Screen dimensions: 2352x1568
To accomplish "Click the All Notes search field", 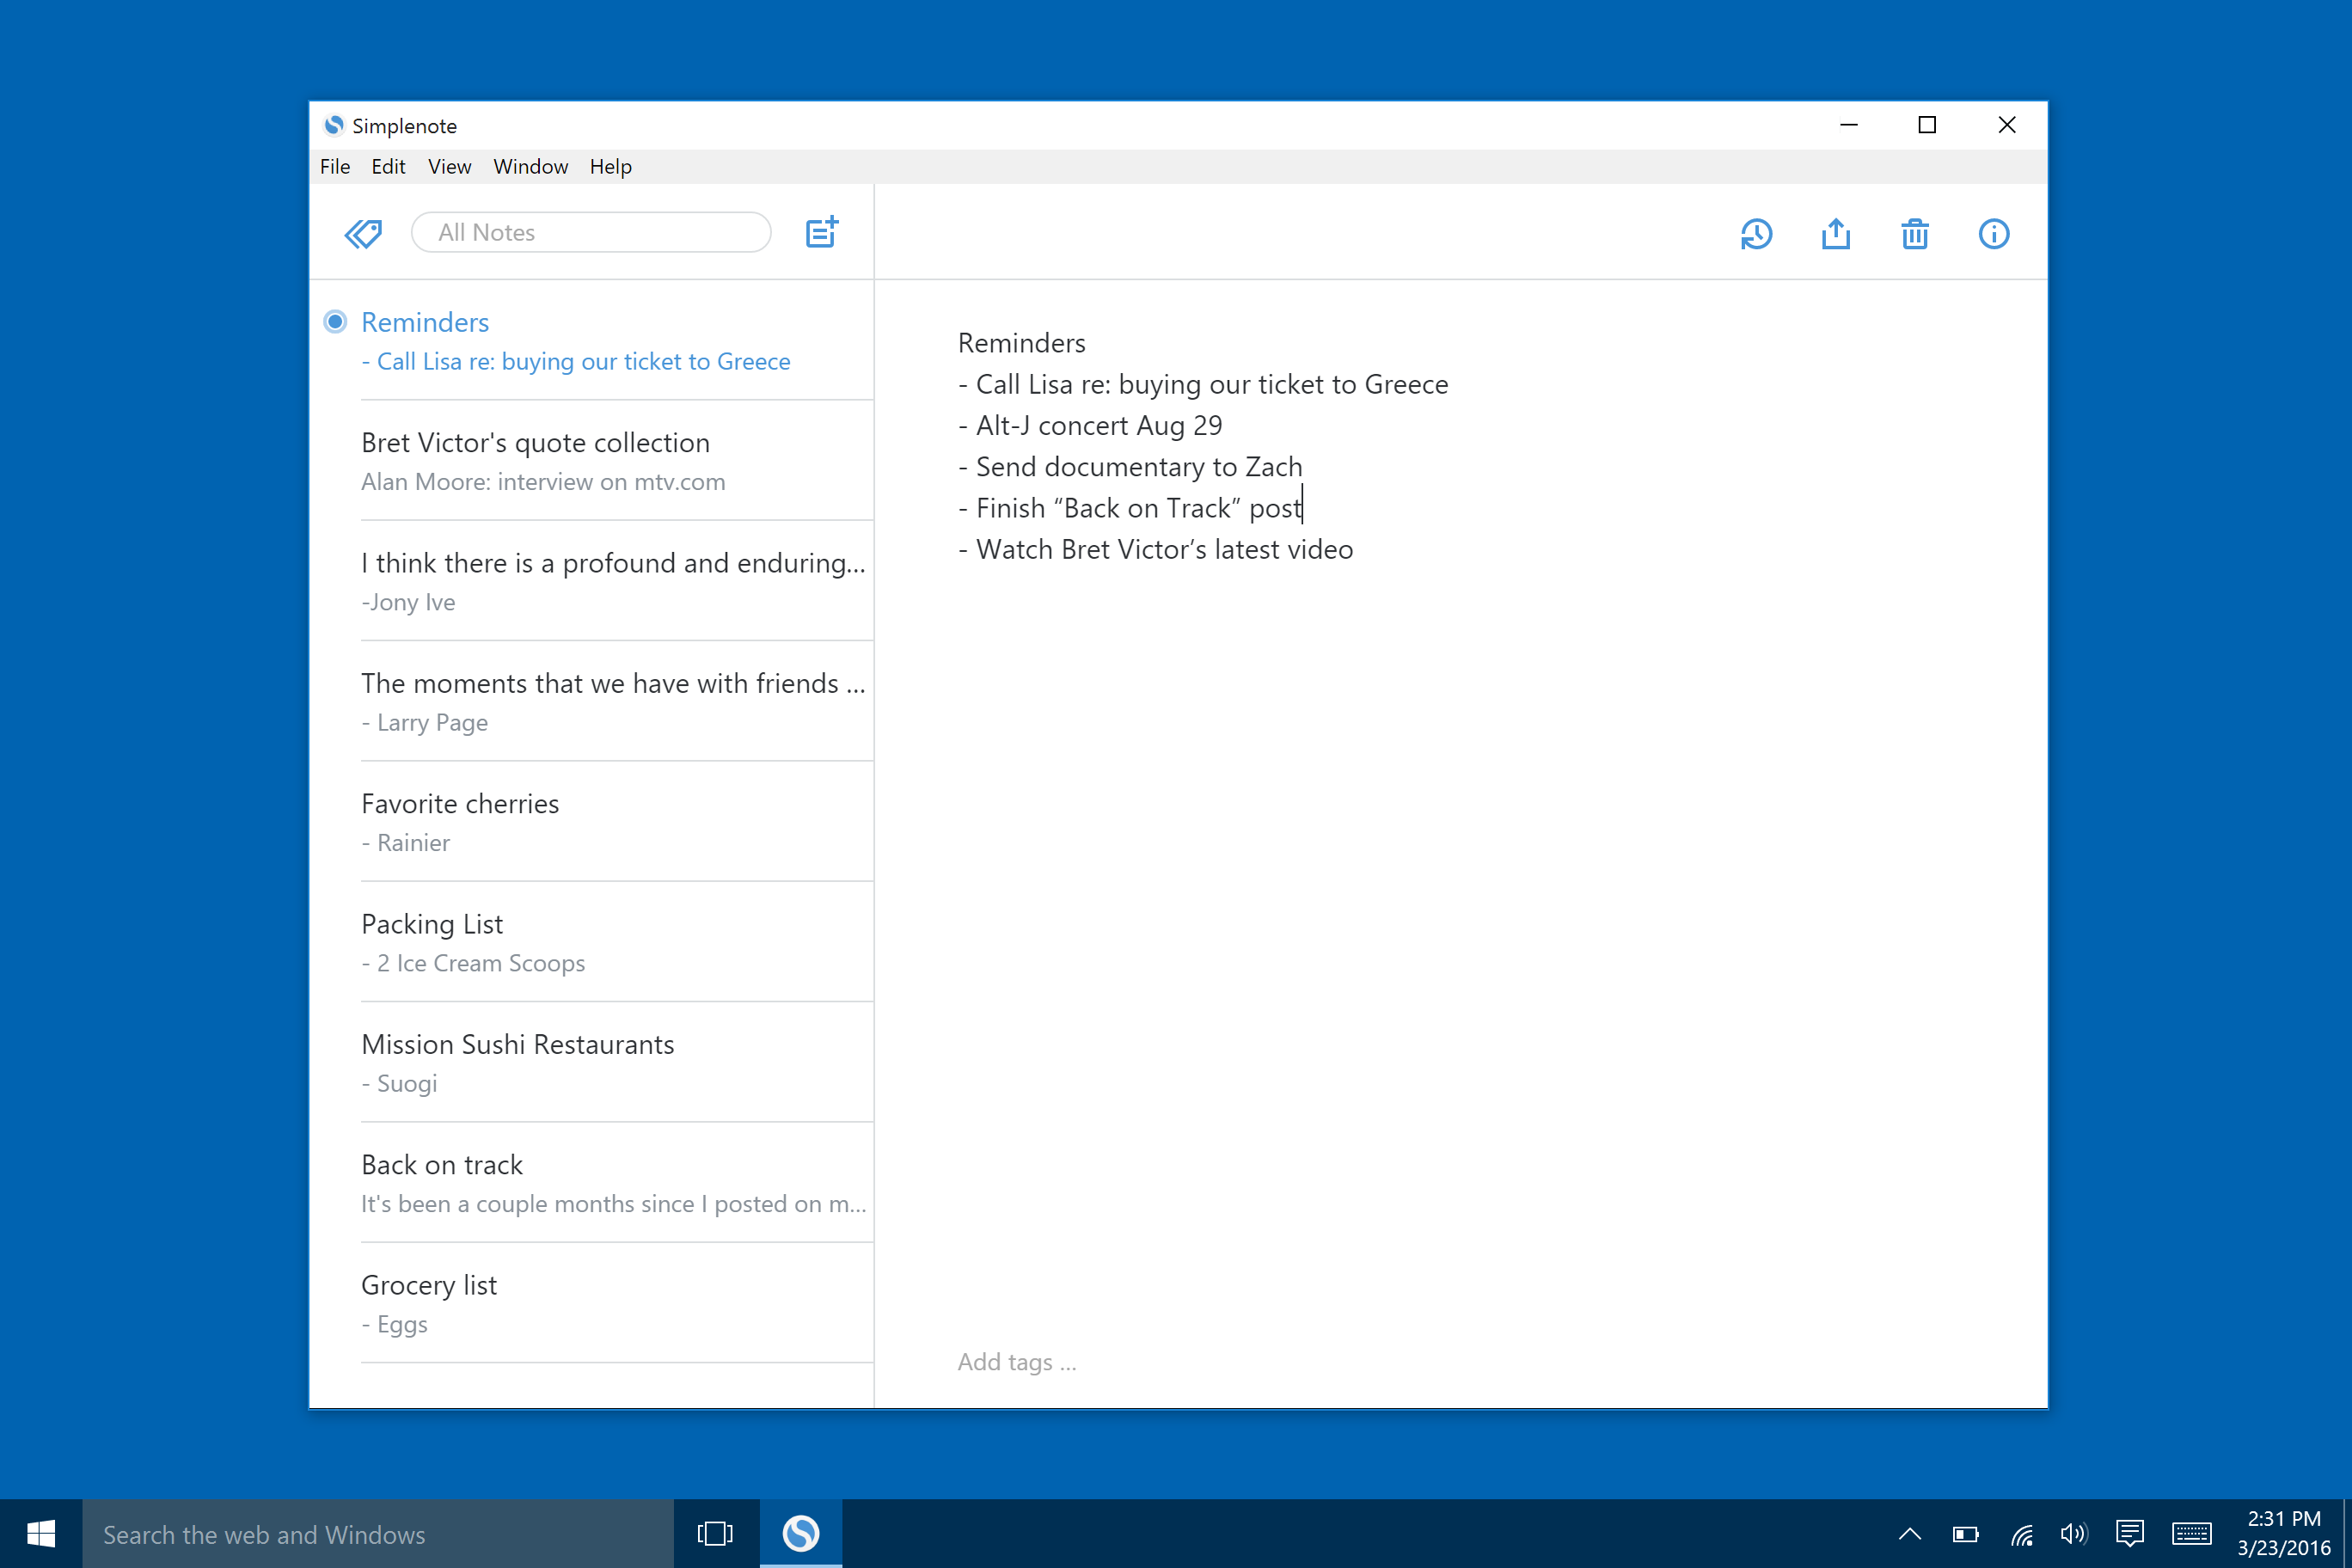I will point(591,233).
